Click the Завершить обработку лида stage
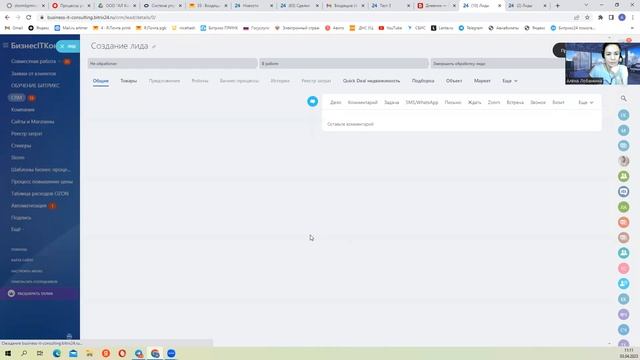The height and width of the screenshot is (360, 640). point(498,64)
